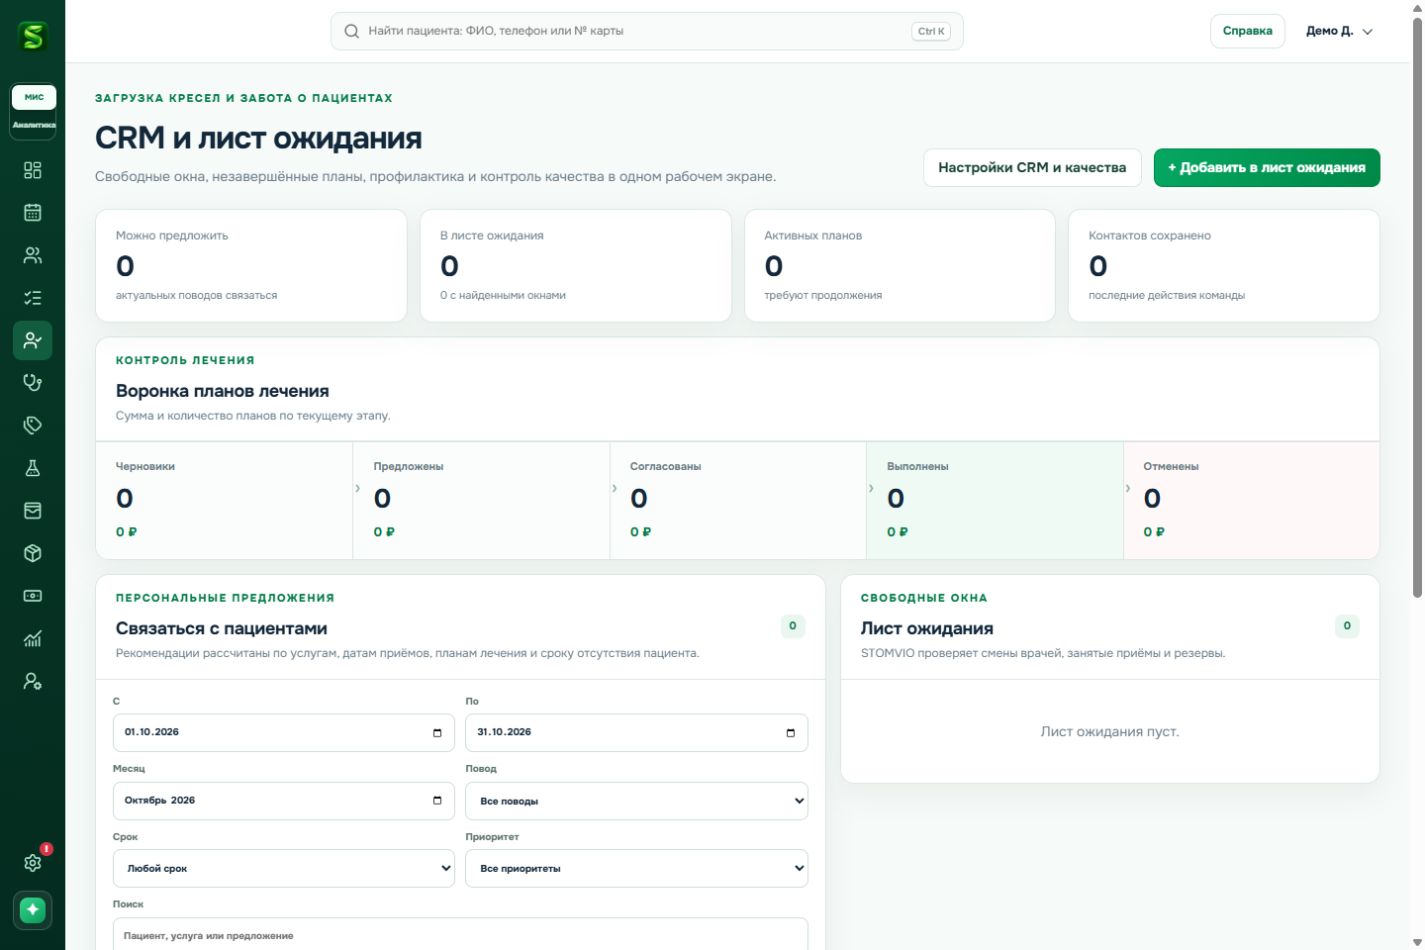Click Добавить в лист ожидания button
This screenshot has width=1425, height=950.
coord(1267,167)
